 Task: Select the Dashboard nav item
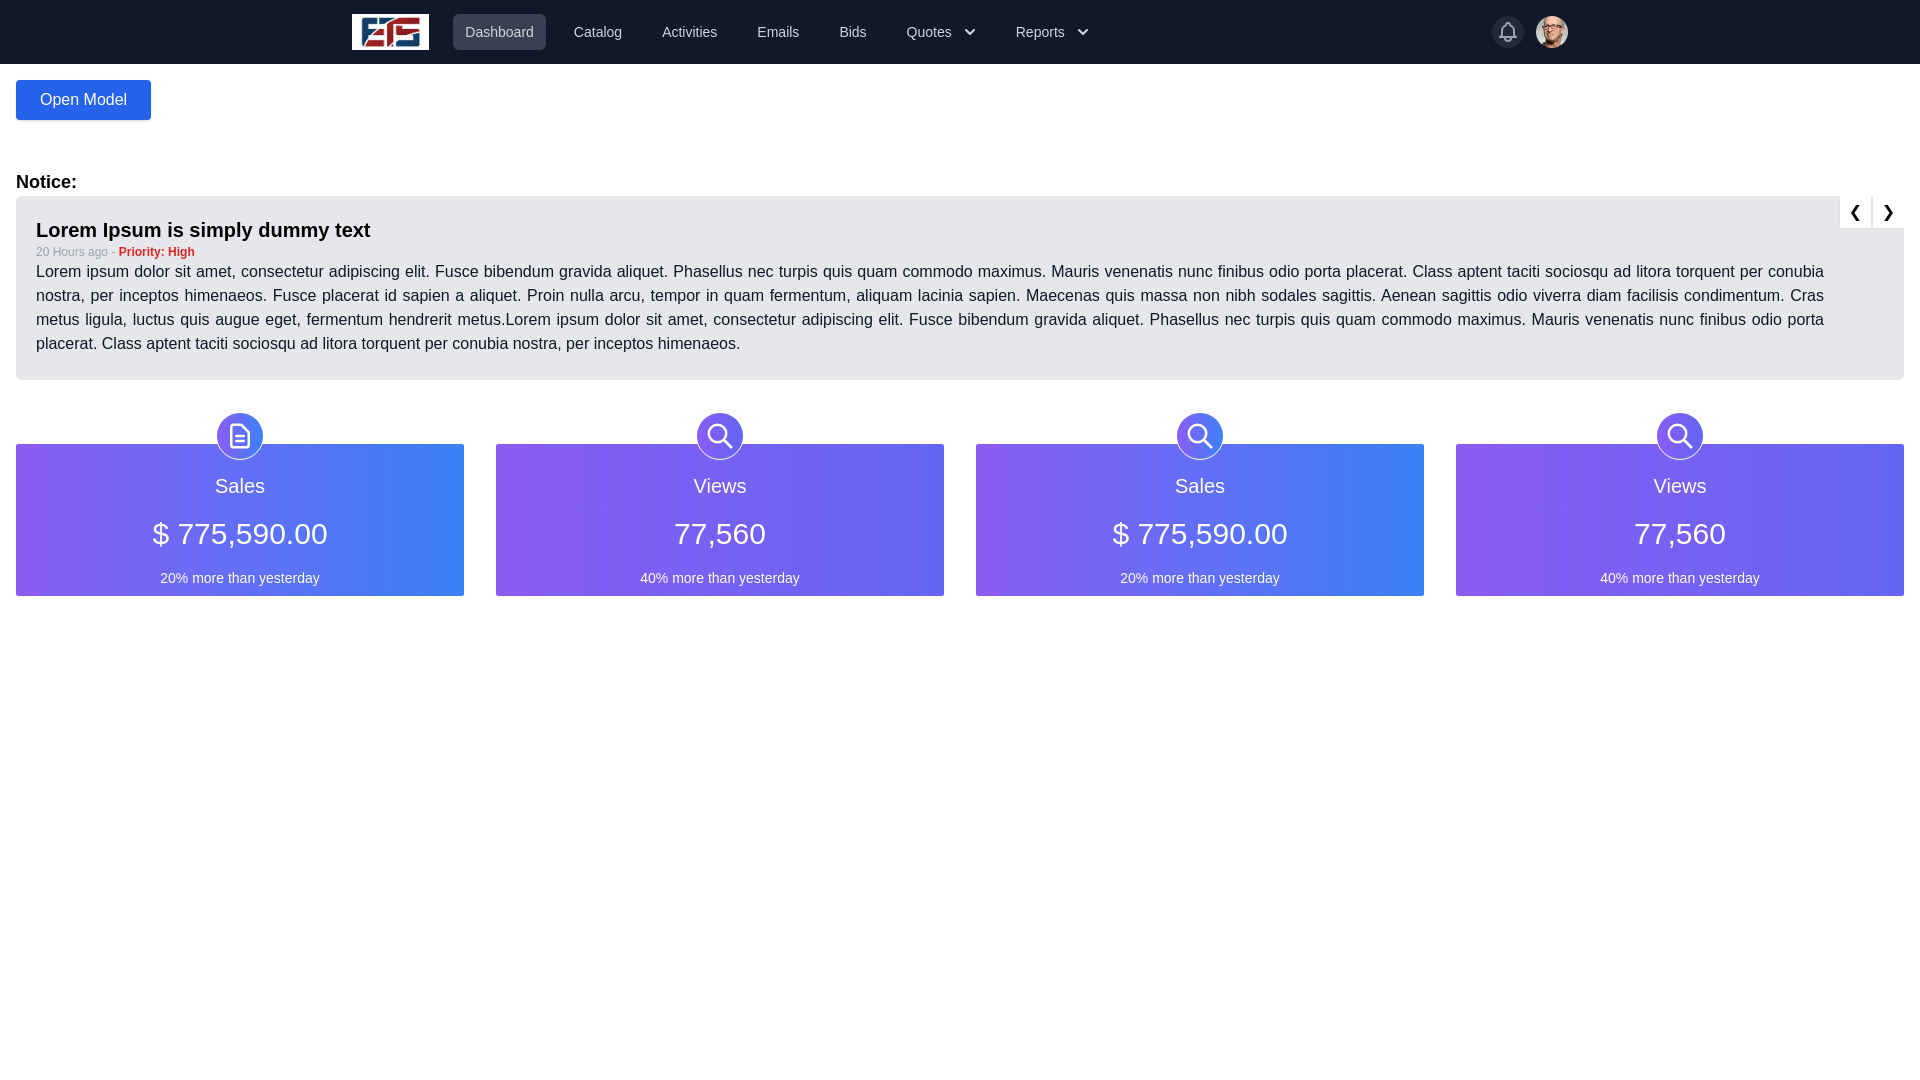(x=499, y=32)
